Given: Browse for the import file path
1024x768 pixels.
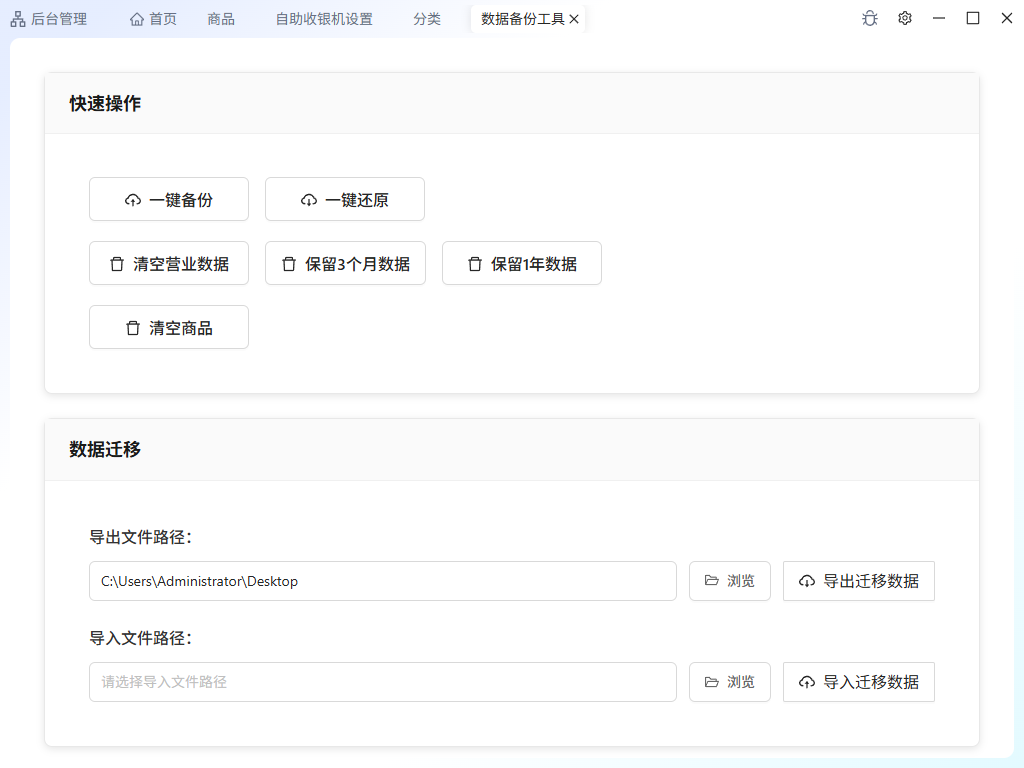Looking at the screenshot, I should (729, 682).
